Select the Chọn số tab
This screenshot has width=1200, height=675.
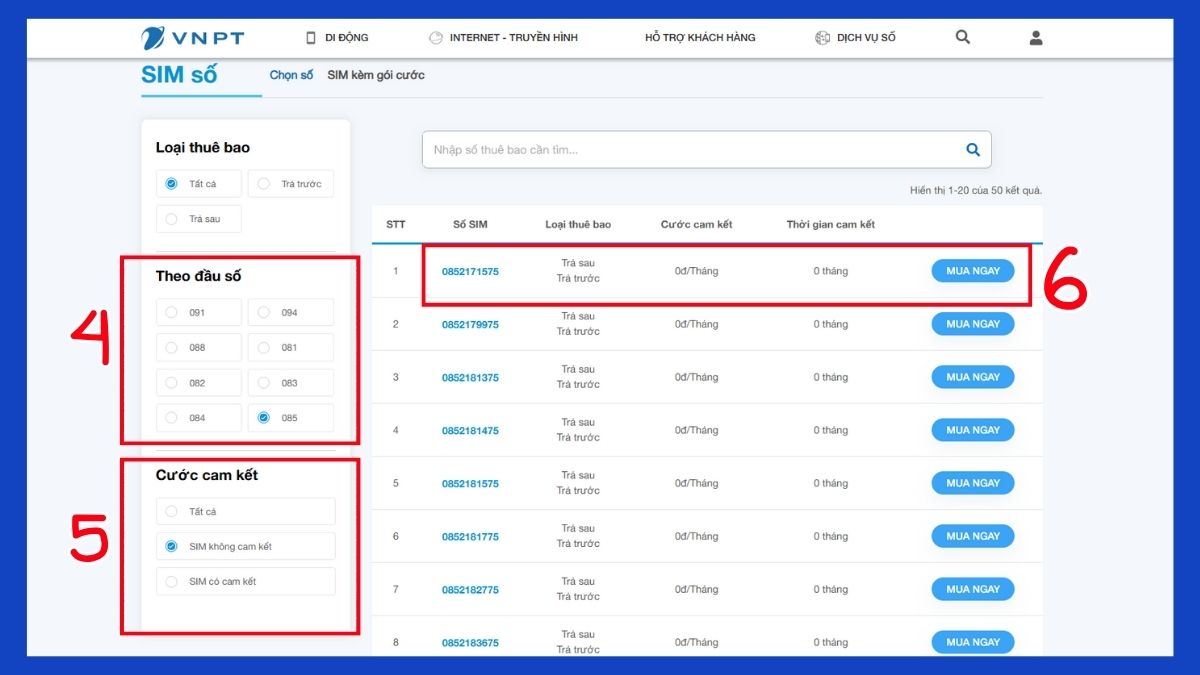click(x=291, y=75)
